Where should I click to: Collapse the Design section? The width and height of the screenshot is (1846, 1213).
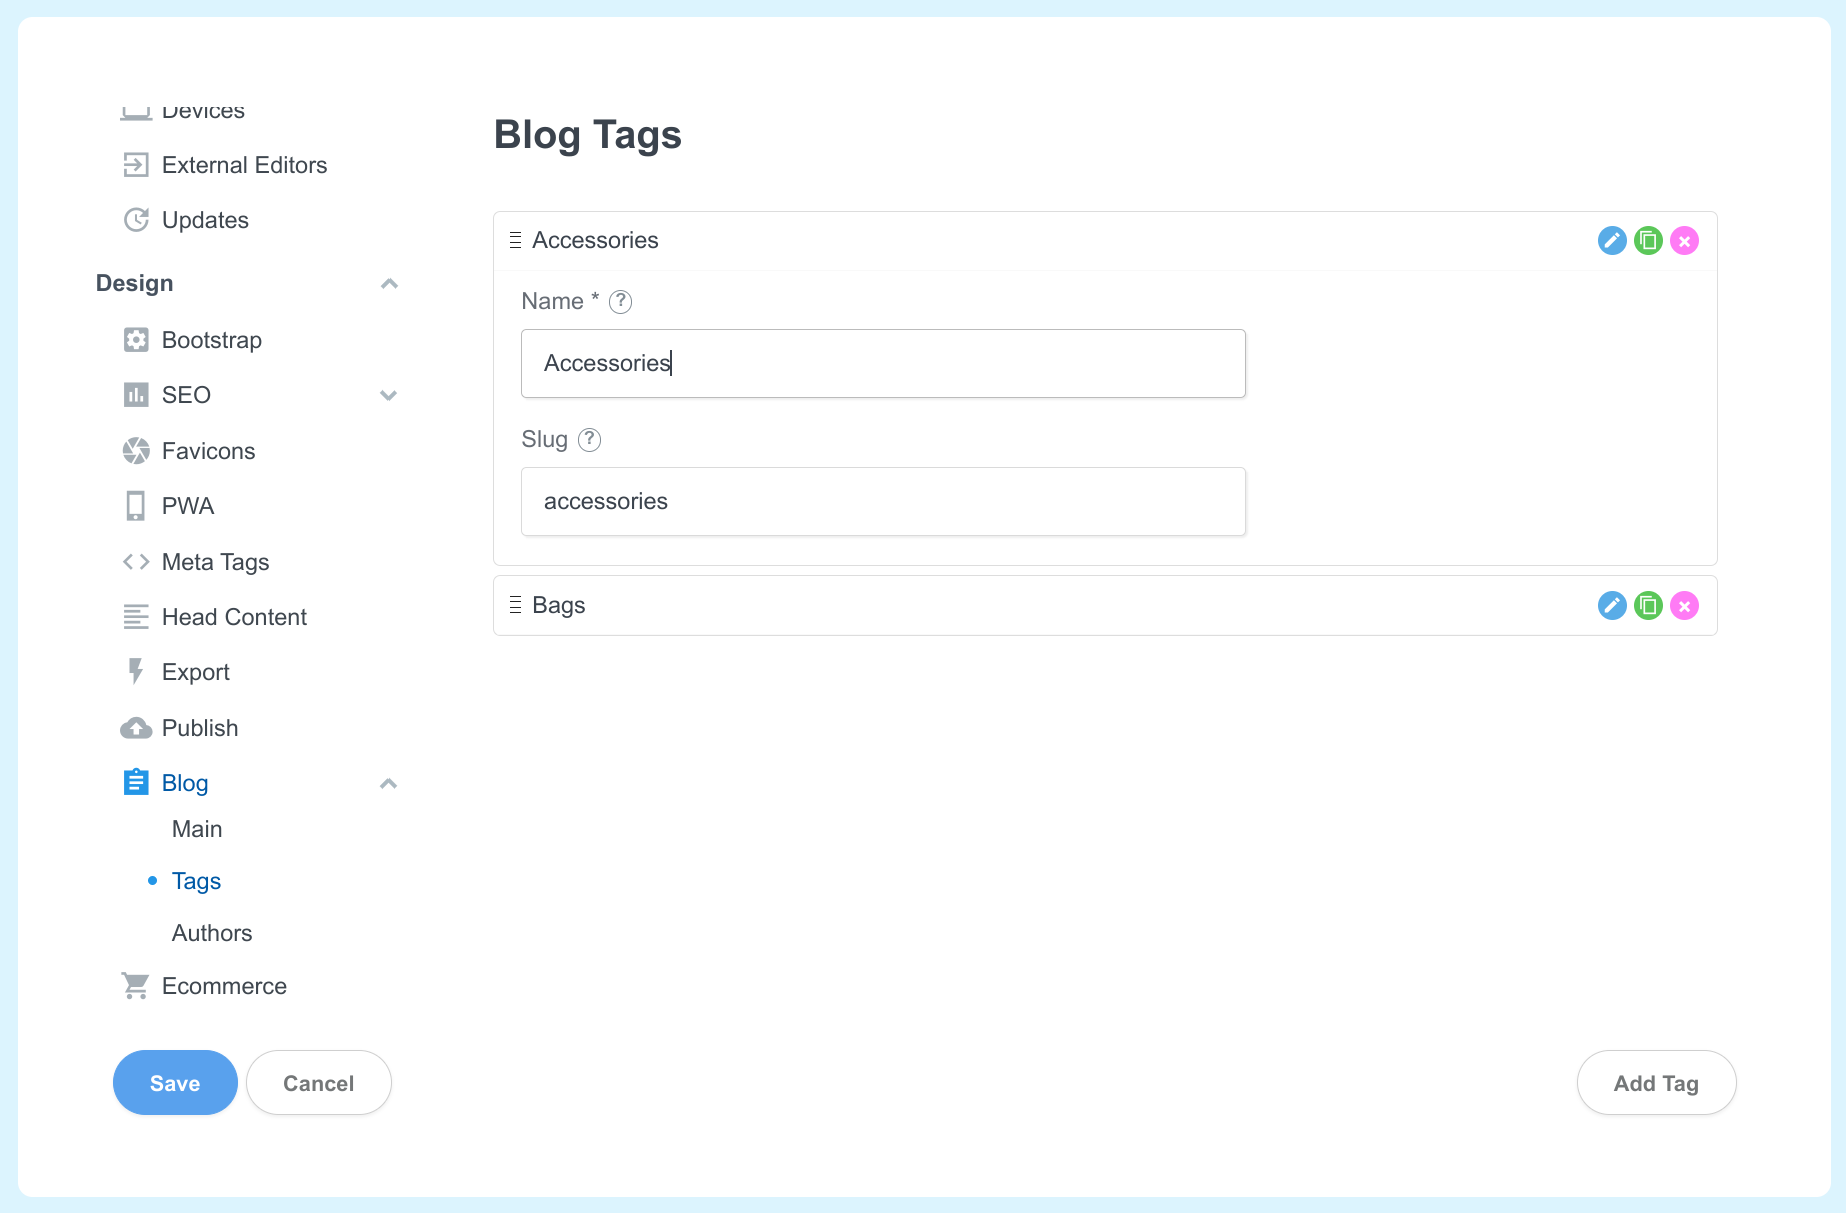tap(389, 283)
